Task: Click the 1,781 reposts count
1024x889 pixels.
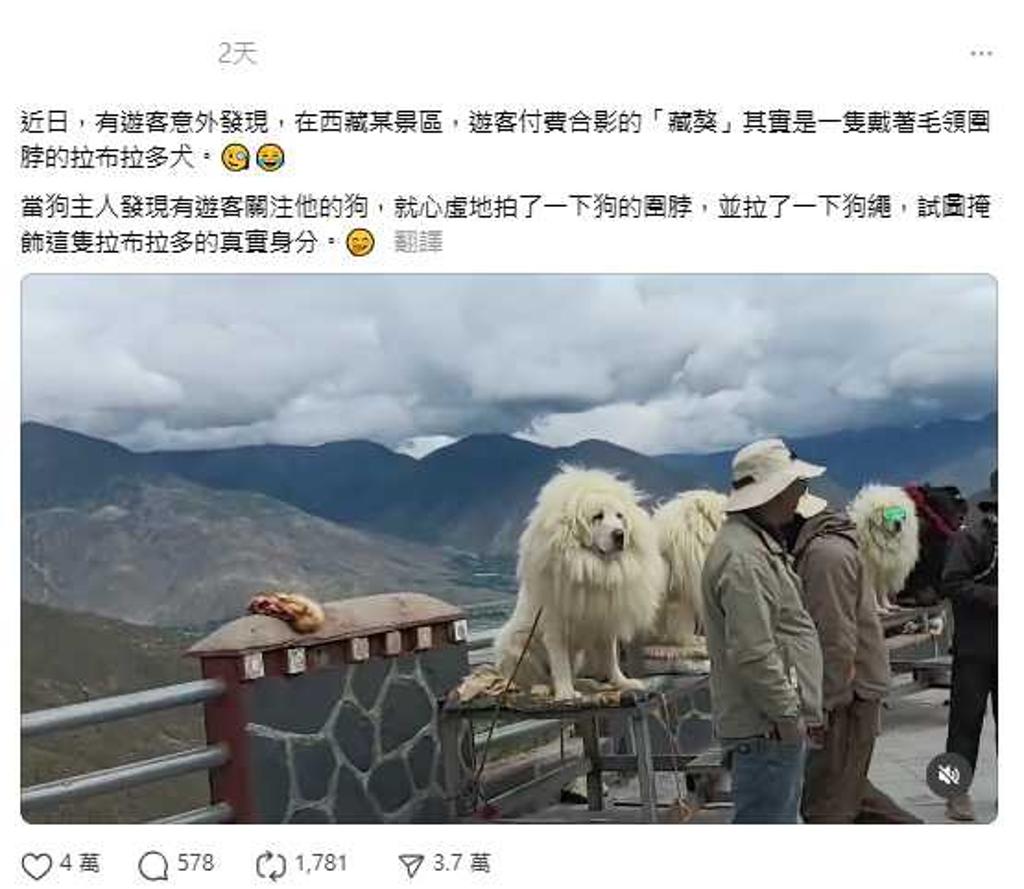Action: pos(320,864)
